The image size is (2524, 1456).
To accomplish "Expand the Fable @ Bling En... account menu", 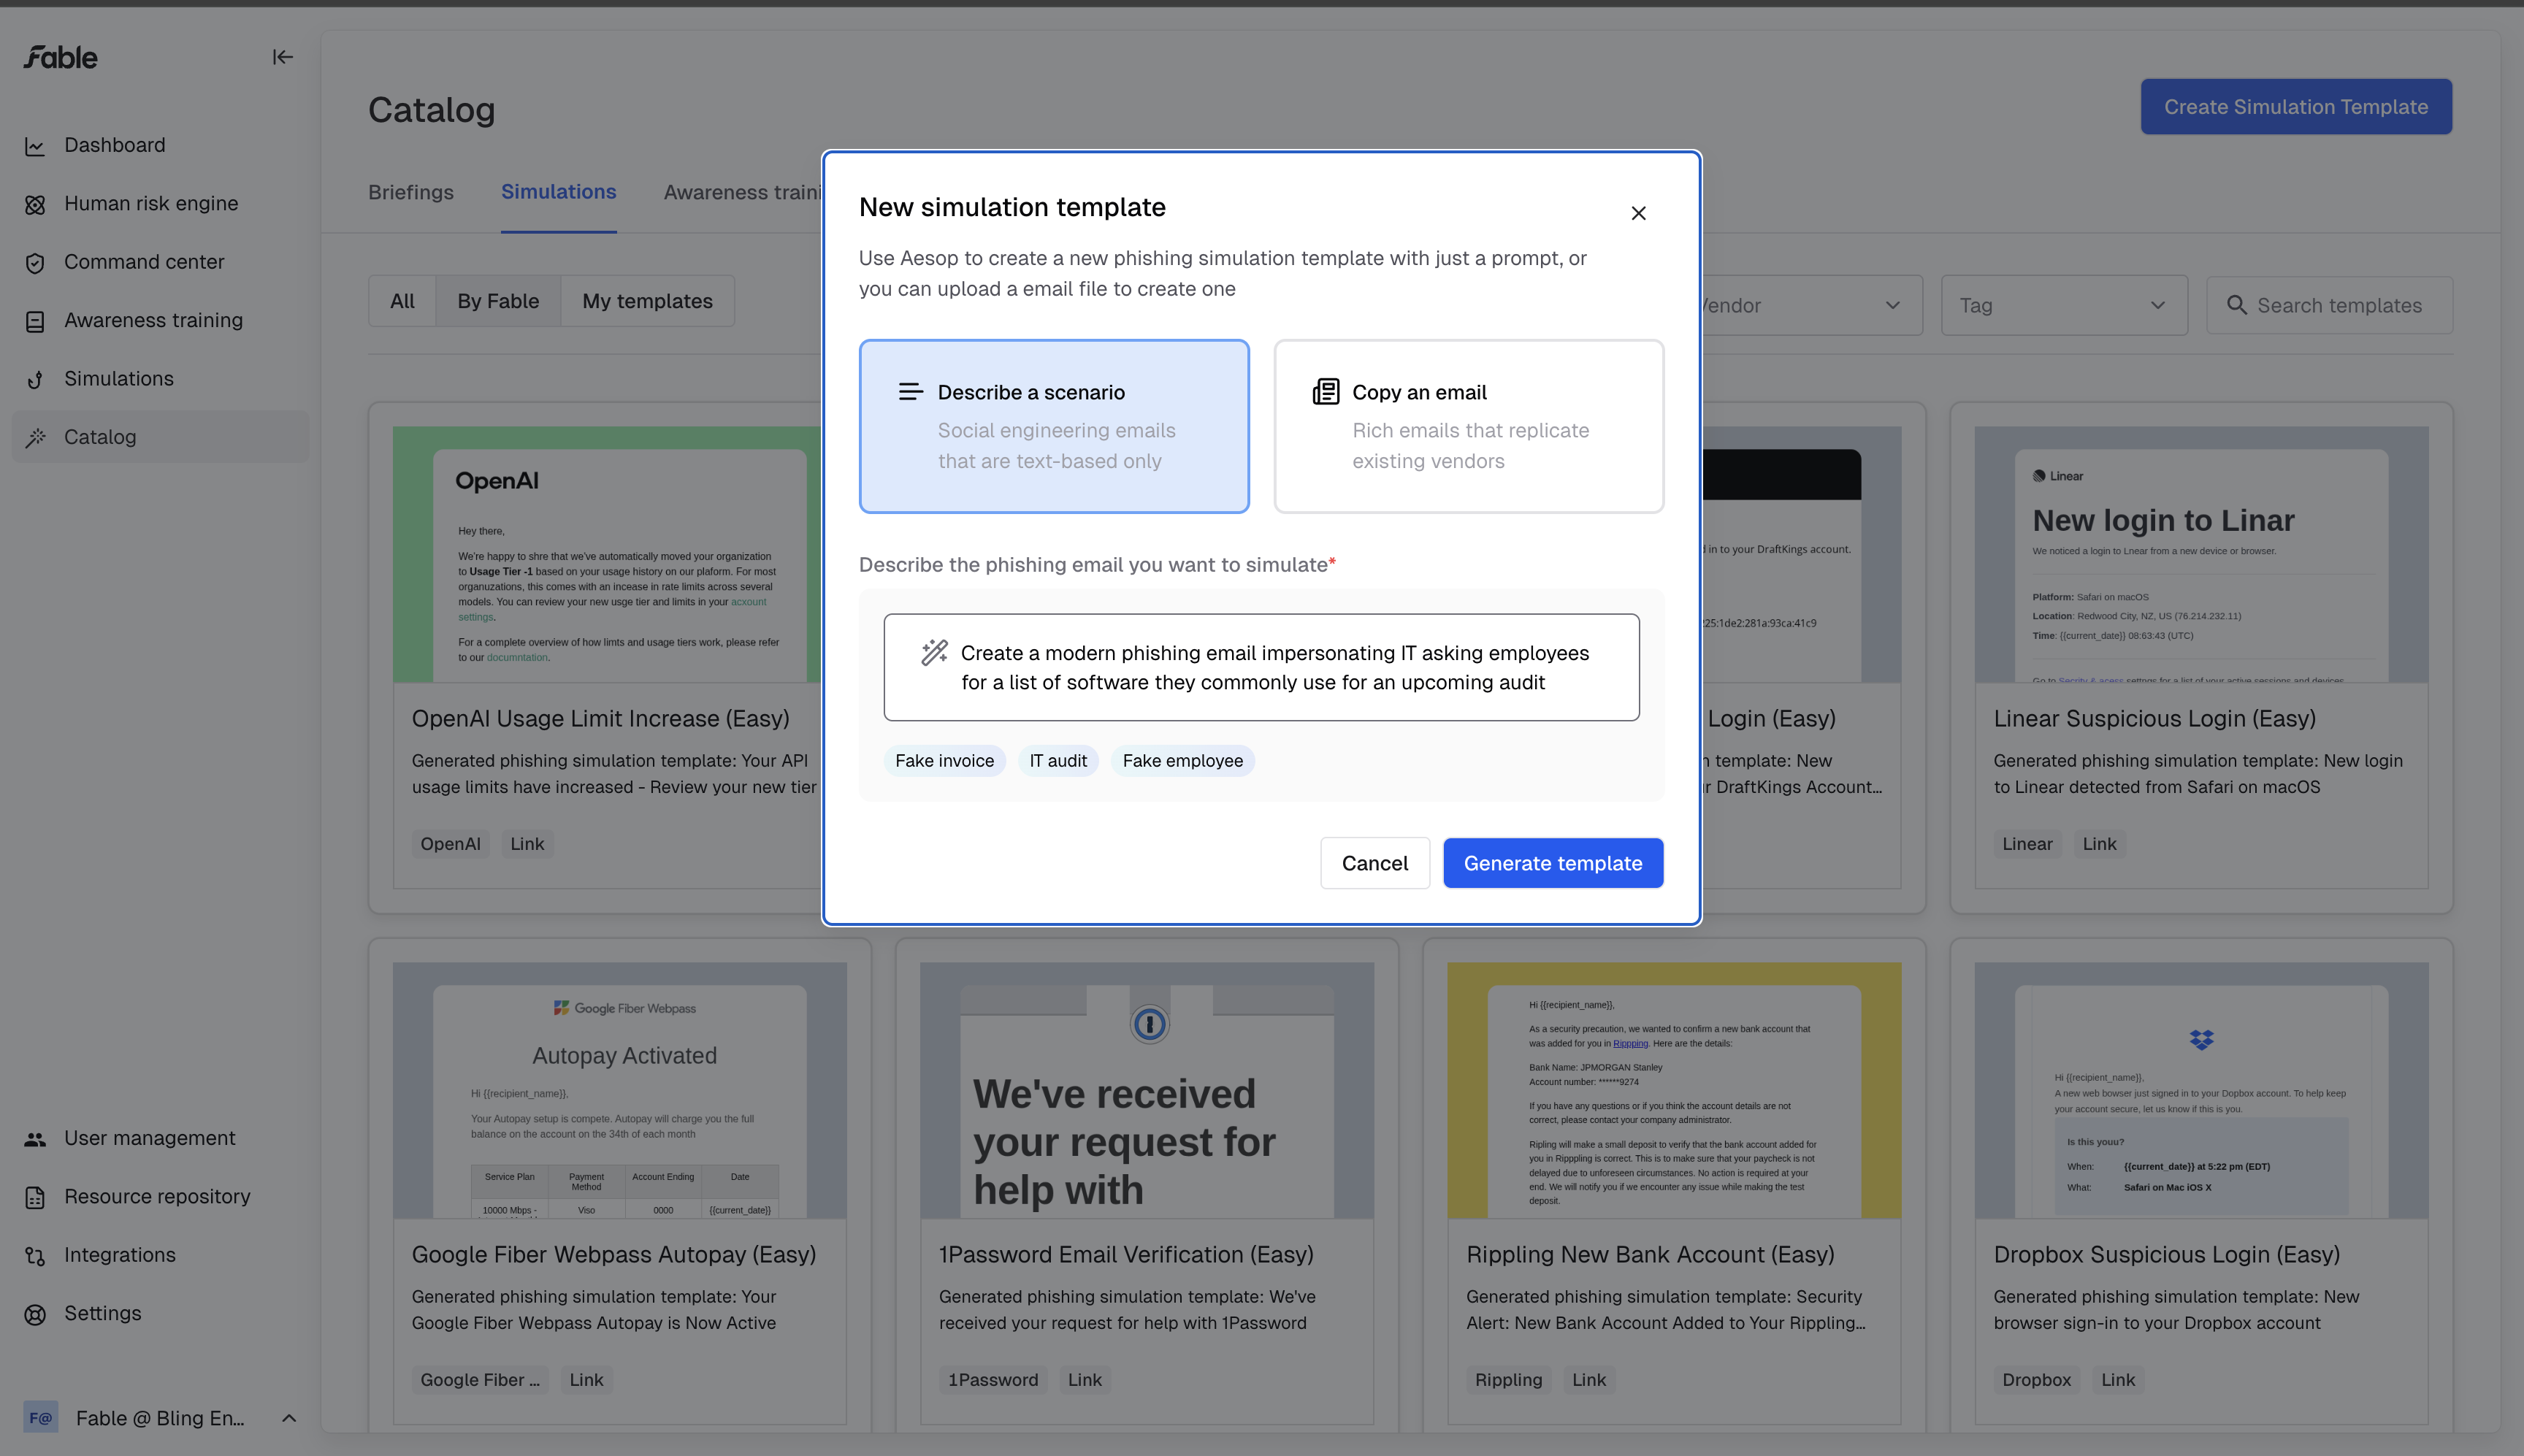I will pos(160,1417).
